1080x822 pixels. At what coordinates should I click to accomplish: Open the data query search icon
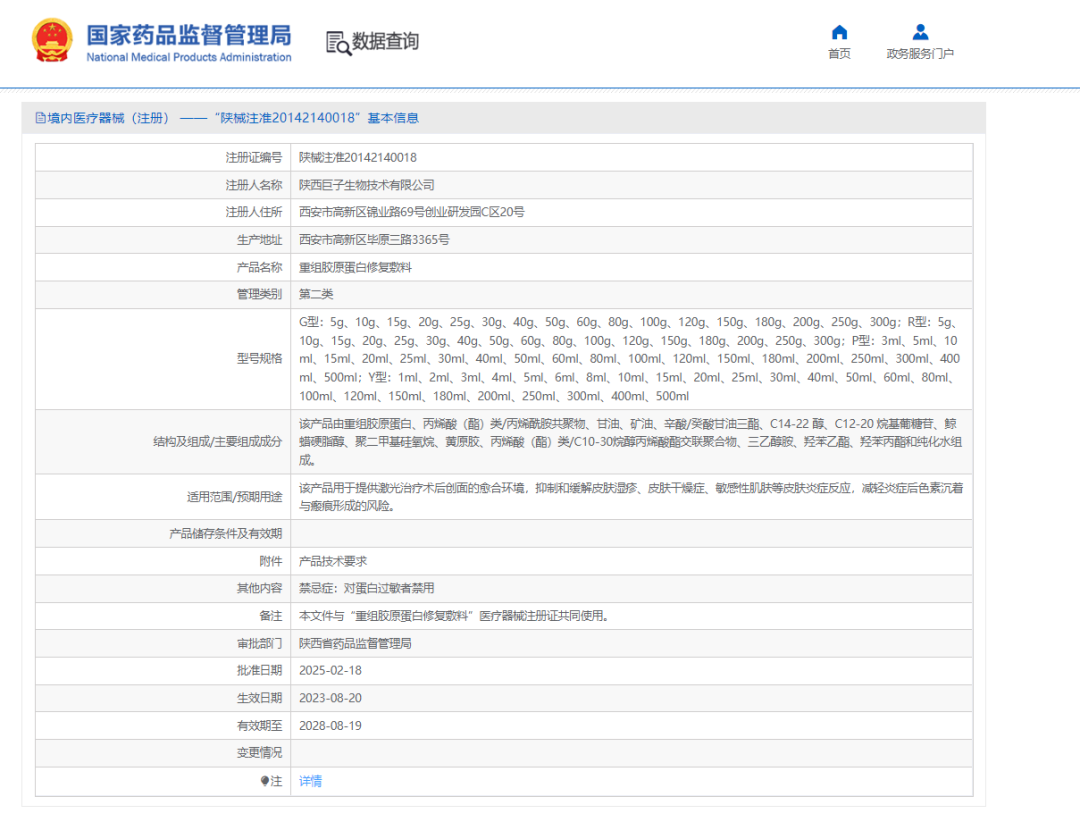pyautogui.click(x=338, y=43)
